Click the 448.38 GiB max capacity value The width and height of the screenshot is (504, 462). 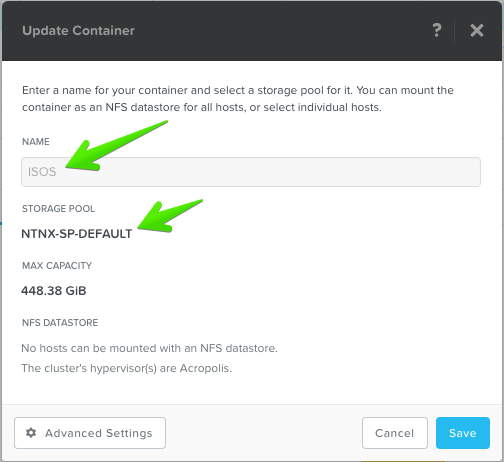click(x=54, y=291)
